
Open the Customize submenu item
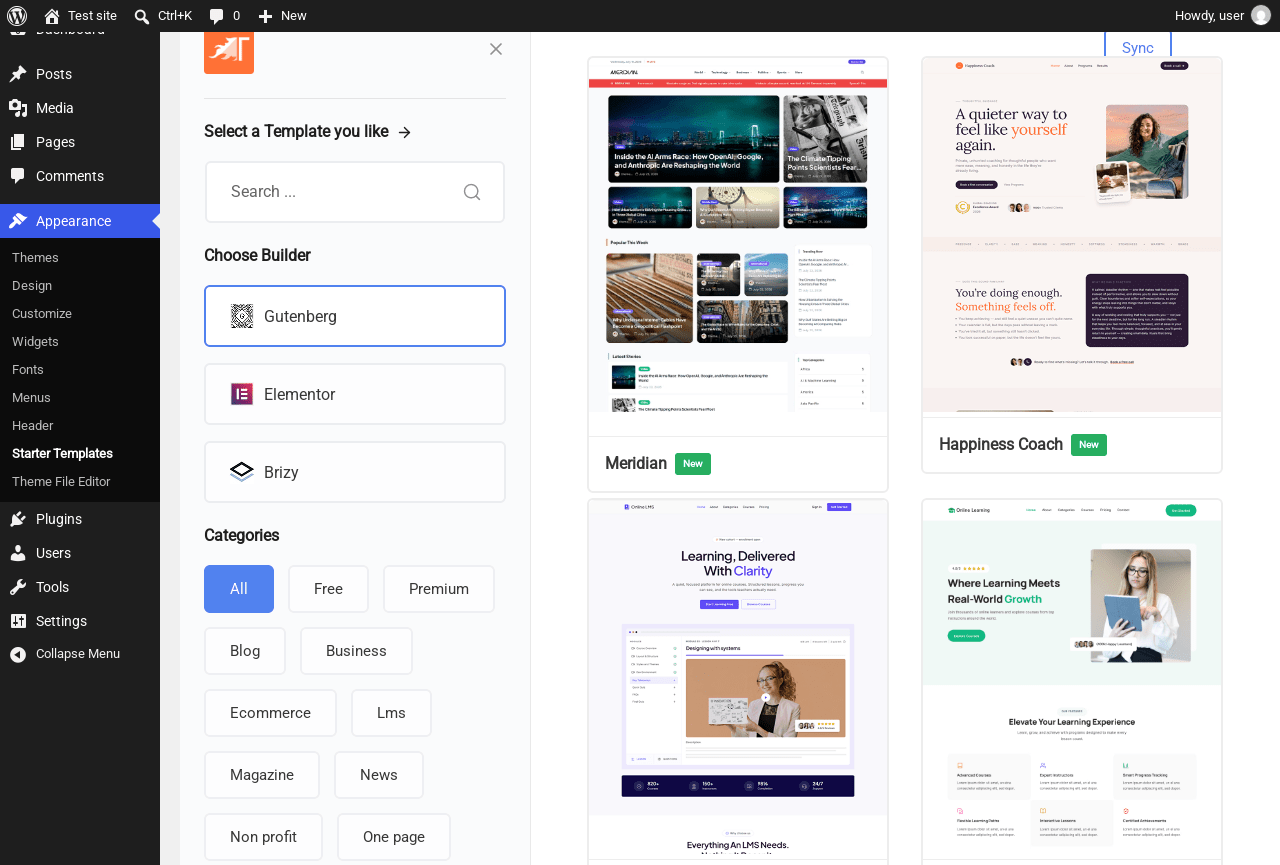tap(42, 314)
